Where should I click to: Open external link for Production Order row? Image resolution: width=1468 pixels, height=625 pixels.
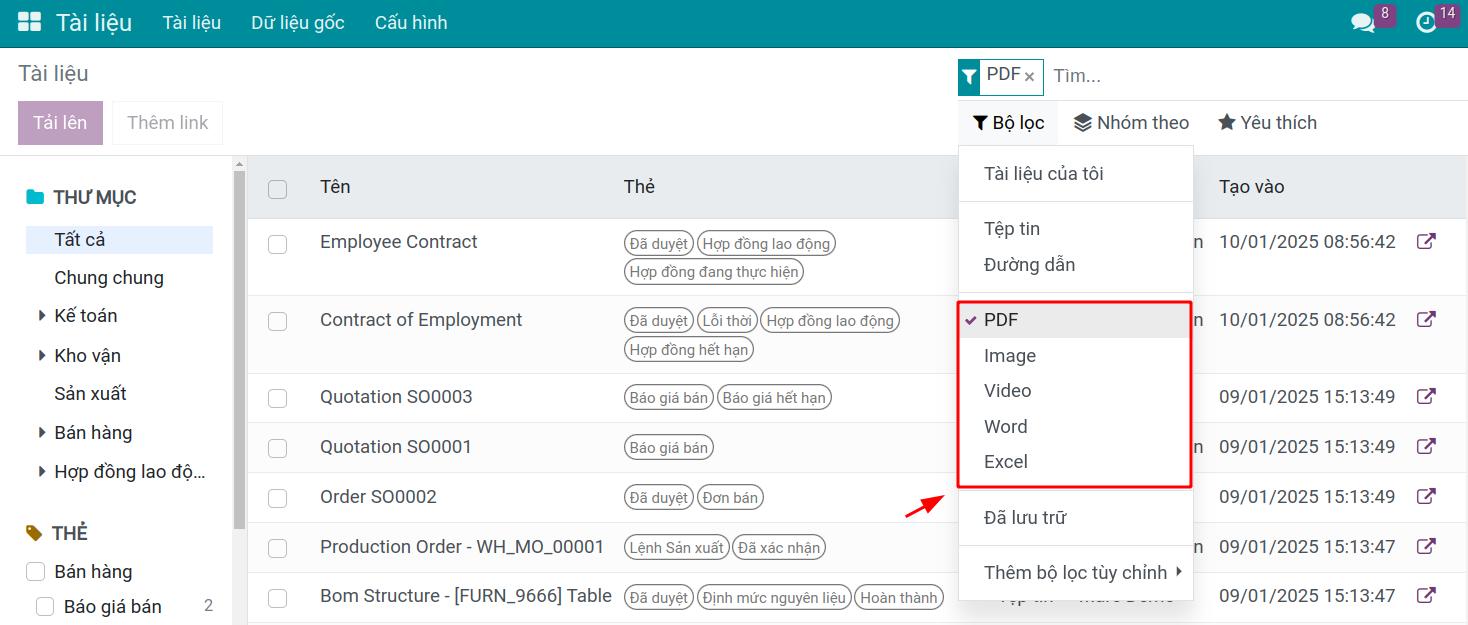(x=1426, y=547)
